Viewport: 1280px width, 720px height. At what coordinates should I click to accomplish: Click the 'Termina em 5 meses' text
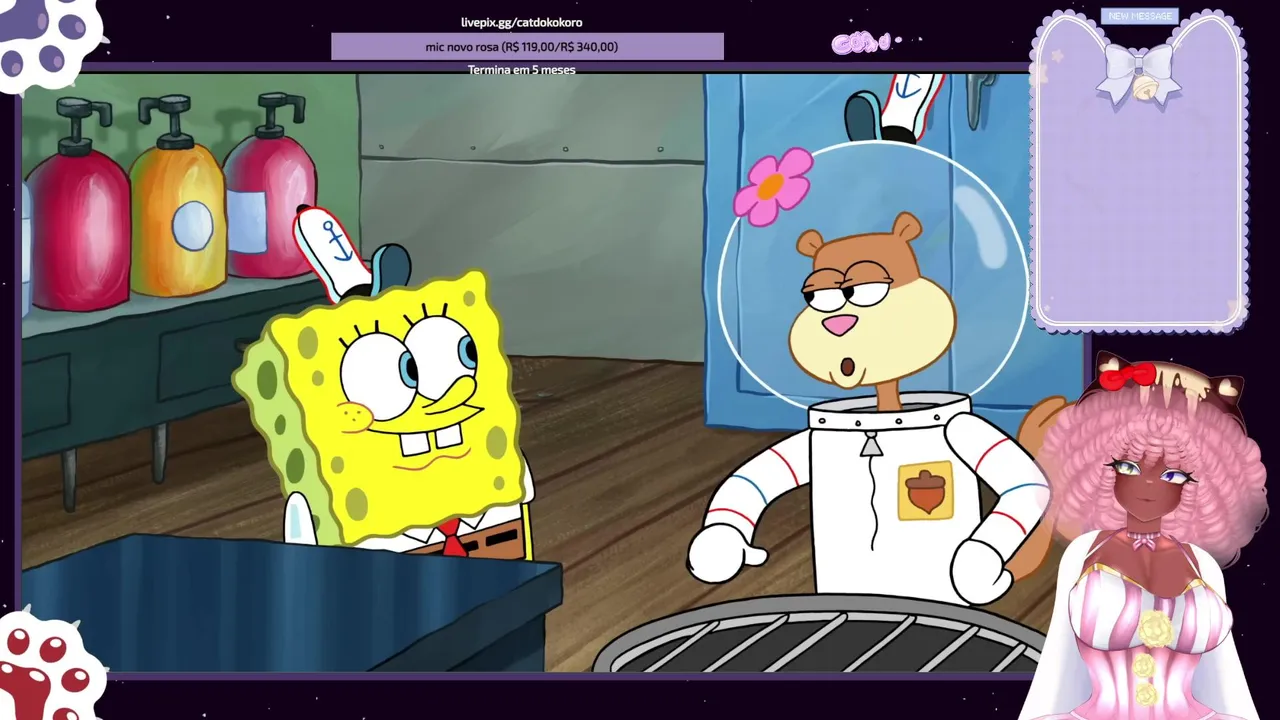tap(521, 70)
